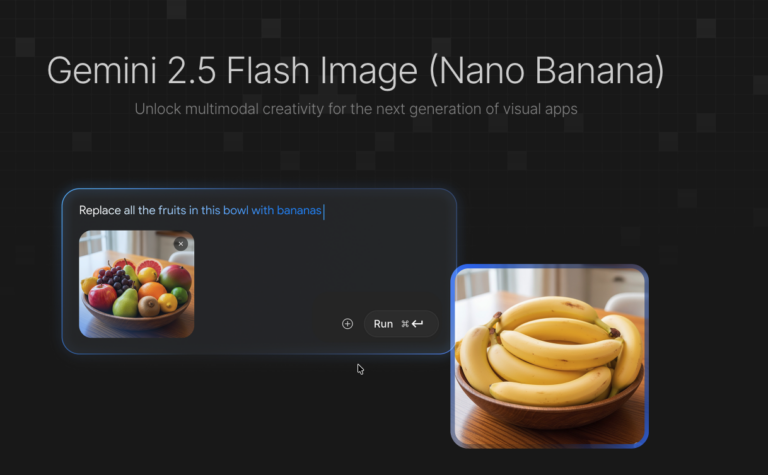Image resolution: width=768 pixels, height=475 pixels.
Task: Click the plus icon to add attachment
Action: [347, 324]
